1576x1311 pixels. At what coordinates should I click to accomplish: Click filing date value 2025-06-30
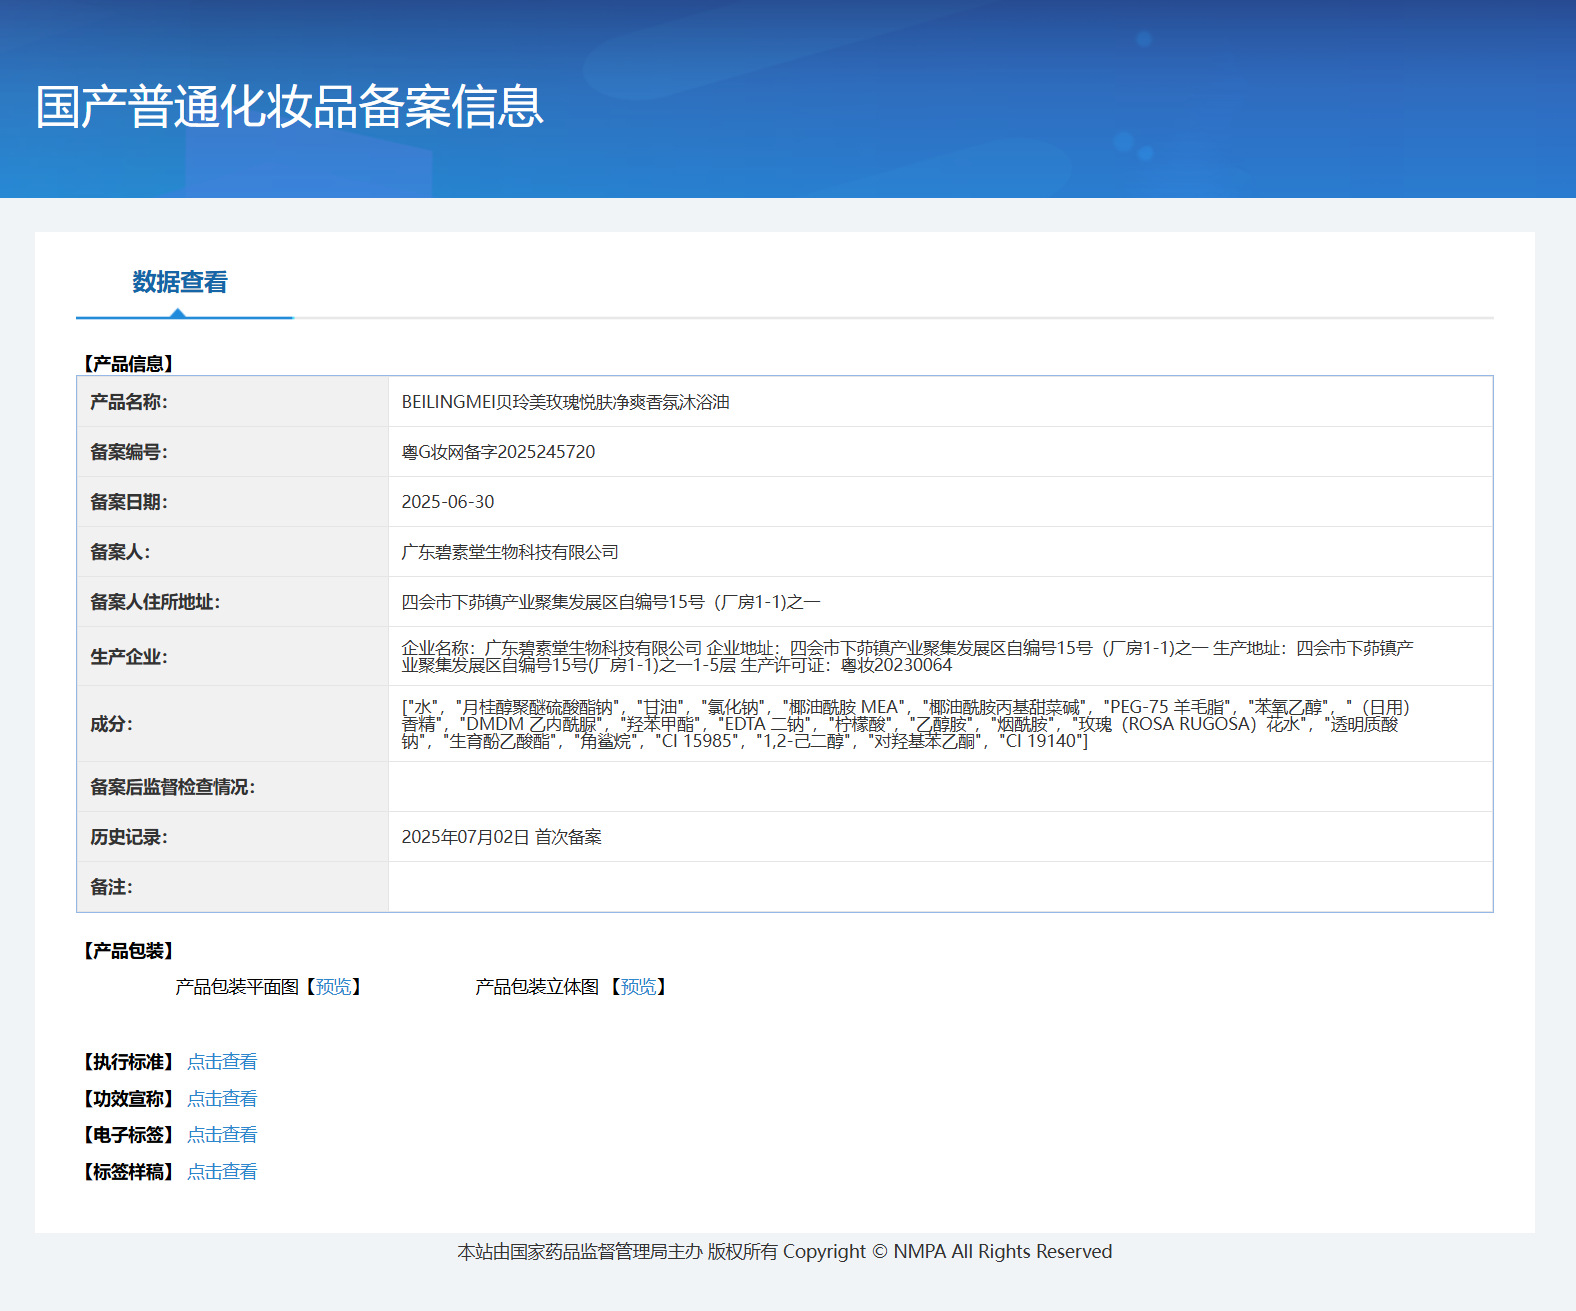click(448, 502)
